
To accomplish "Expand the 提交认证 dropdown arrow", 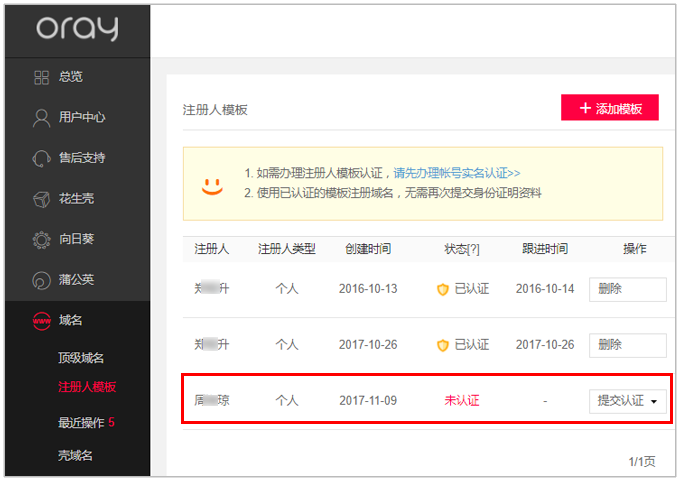I will [x=654, y=402].
